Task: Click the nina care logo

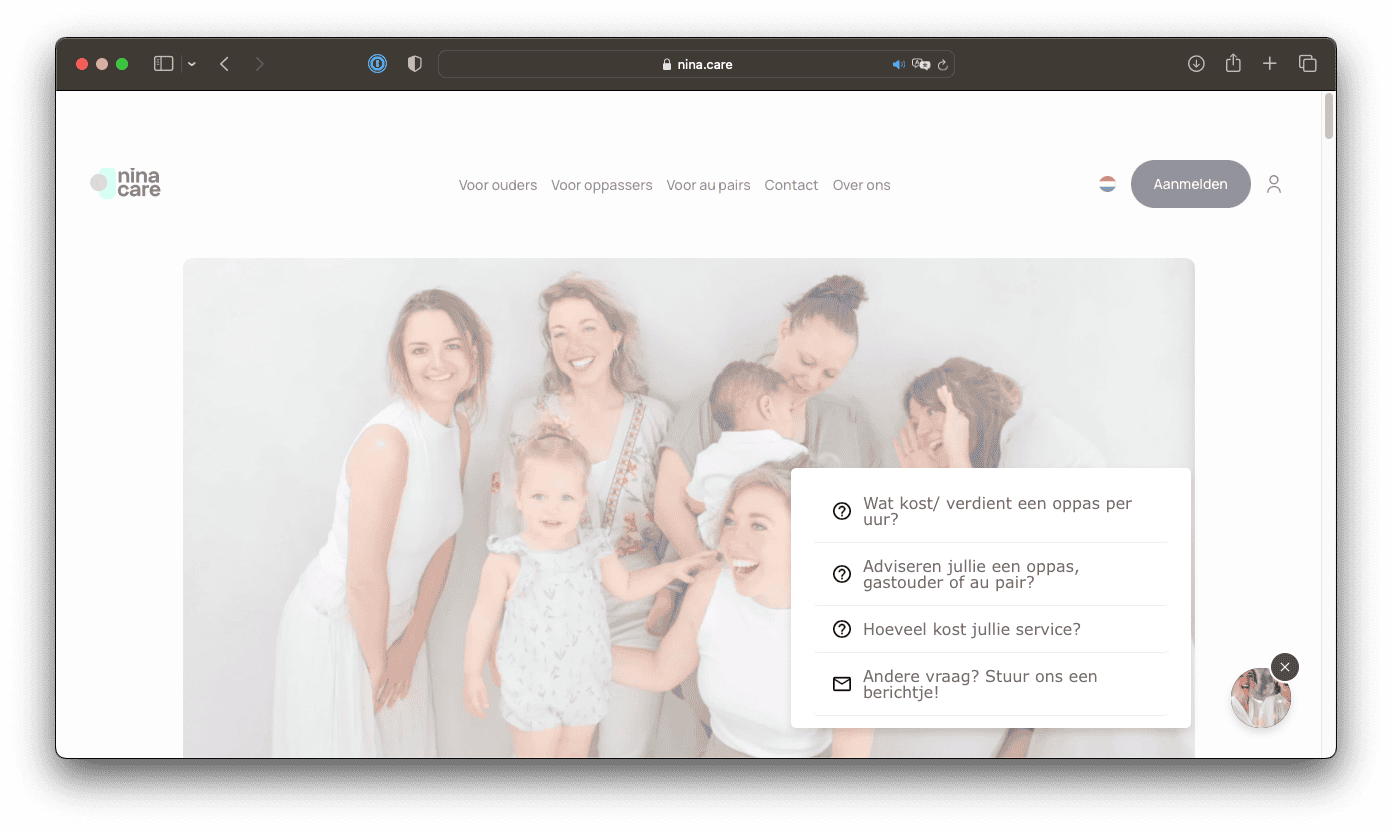Action: (x=125, y=183)
